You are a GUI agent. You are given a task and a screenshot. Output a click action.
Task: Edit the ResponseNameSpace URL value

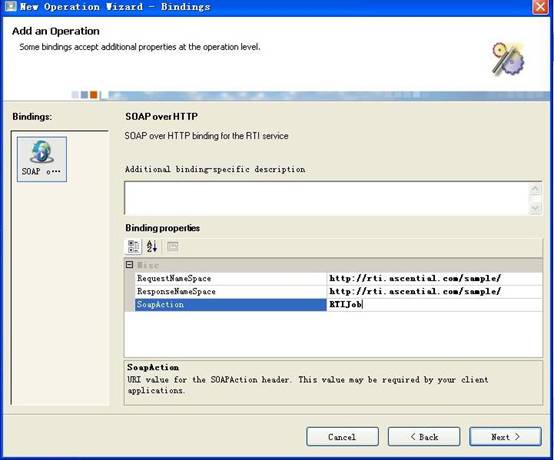click(x=435, y=291)
